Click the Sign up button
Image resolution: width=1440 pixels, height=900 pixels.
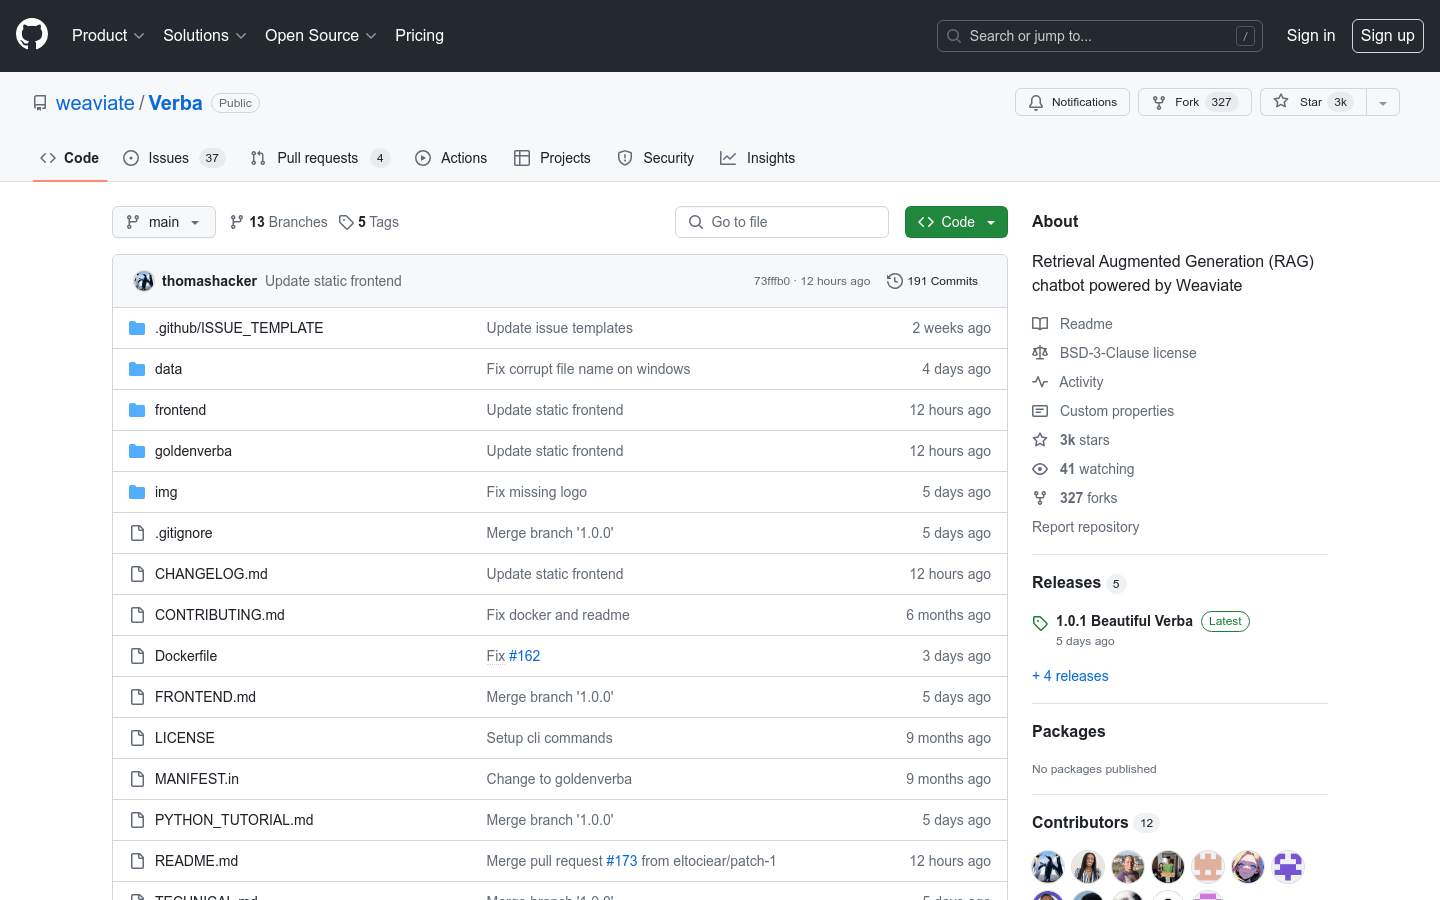point(1388,35)
